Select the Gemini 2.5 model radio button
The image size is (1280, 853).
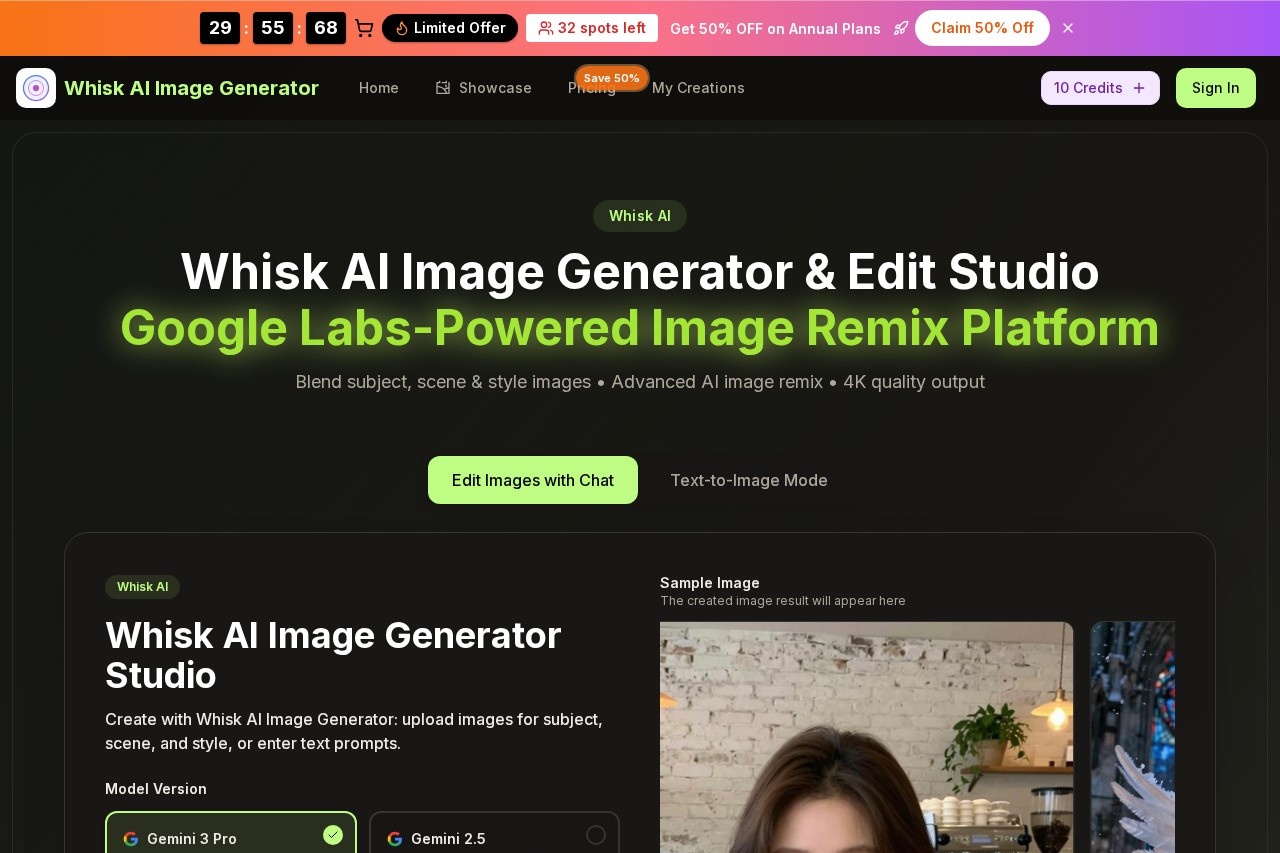tap(596, 835)
